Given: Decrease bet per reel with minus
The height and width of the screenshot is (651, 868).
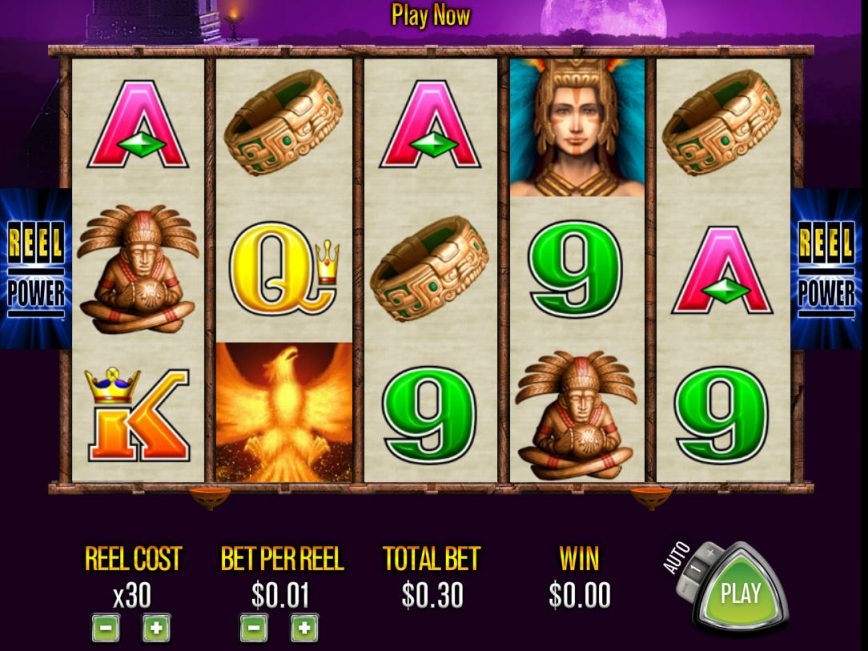Looking at the screenshot, I should tap(254, 628).
